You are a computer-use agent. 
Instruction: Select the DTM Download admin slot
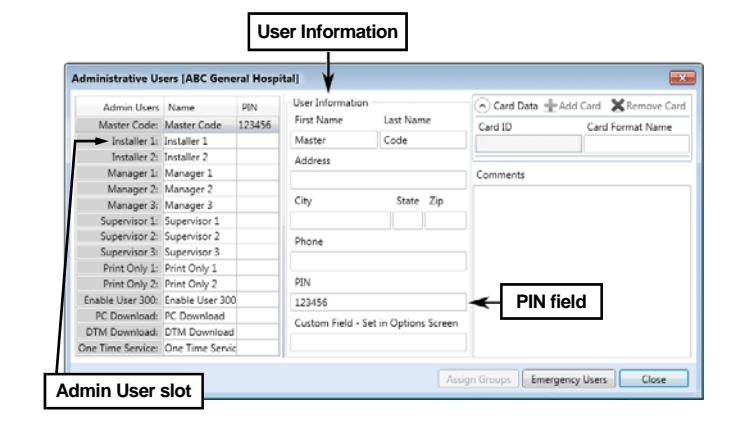point(177,332)
